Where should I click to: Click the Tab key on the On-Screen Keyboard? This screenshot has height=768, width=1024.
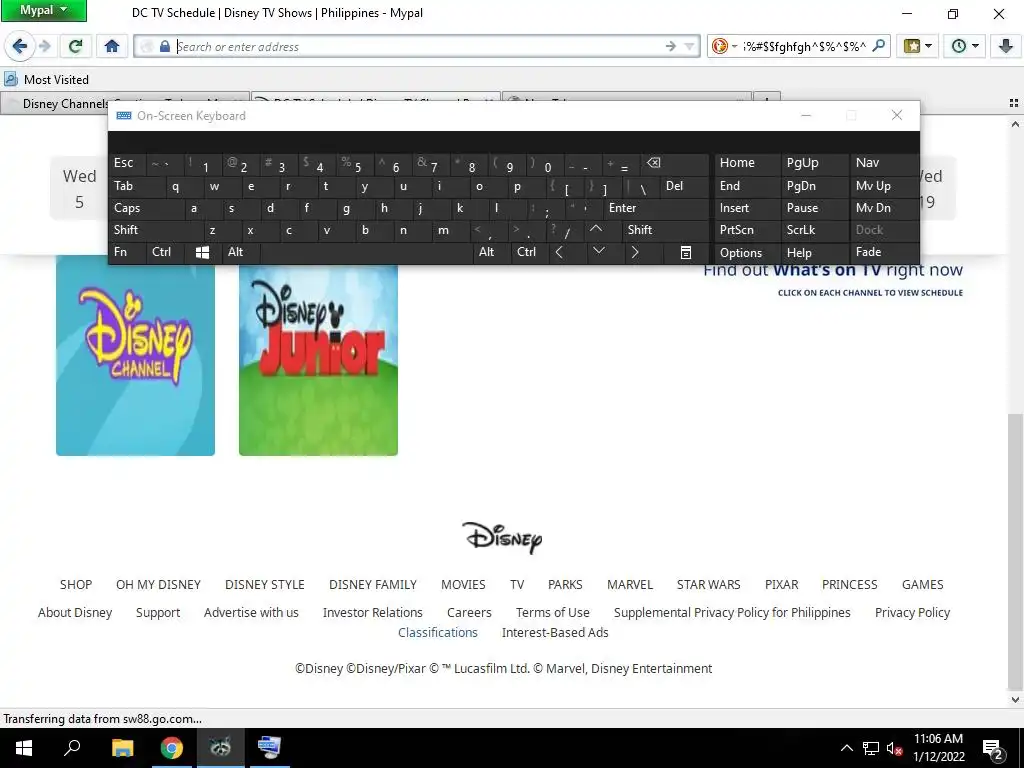(136, 186)
